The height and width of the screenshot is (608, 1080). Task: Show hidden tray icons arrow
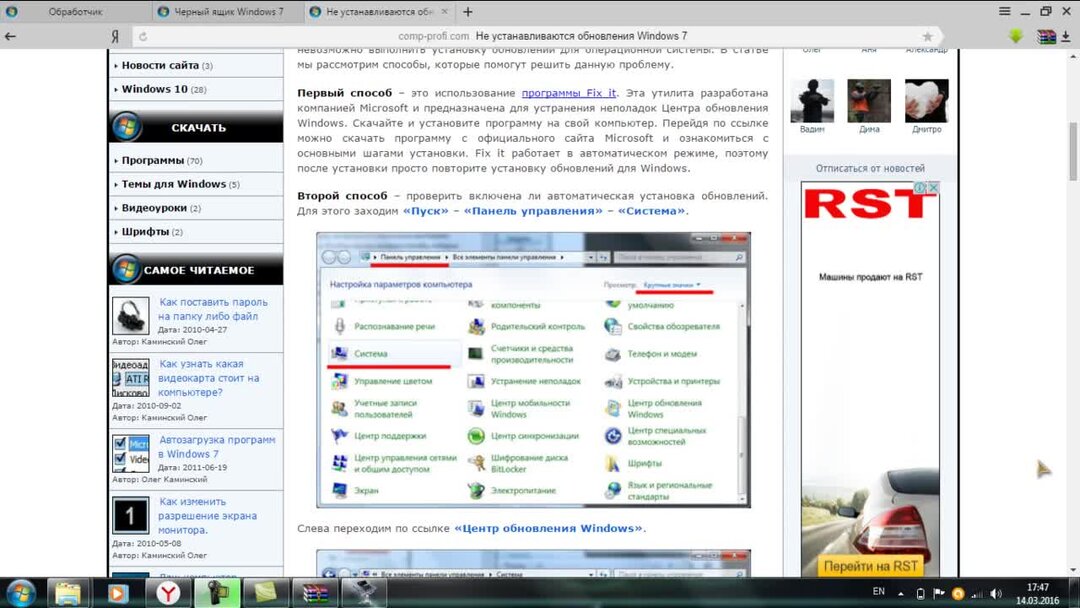click(901, 593)
